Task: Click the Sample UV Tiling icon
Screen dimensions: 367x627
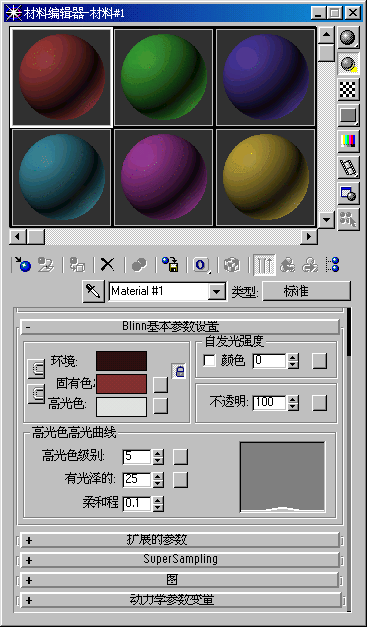Action: tap(348, 115)
